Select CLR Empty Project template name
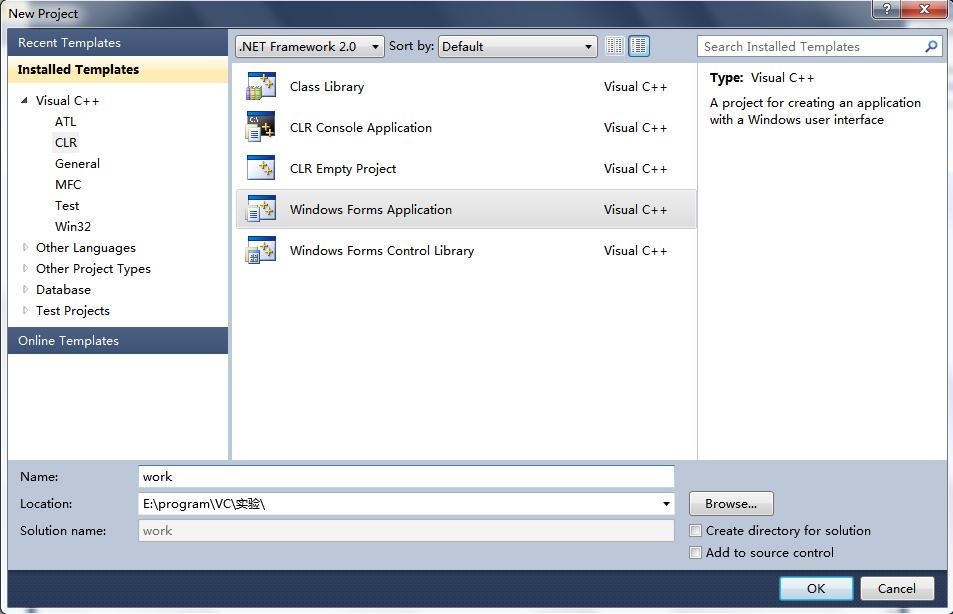The width and height of the screenshot is (953, 614). coord(343,168)
